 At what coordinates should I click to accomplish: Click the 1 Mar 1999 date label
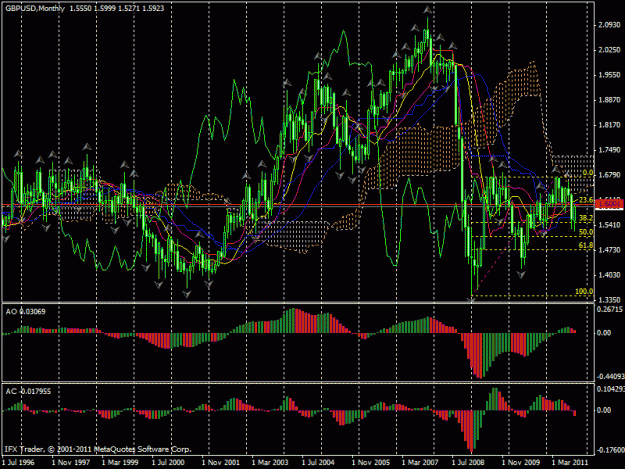tap(120, 463)
